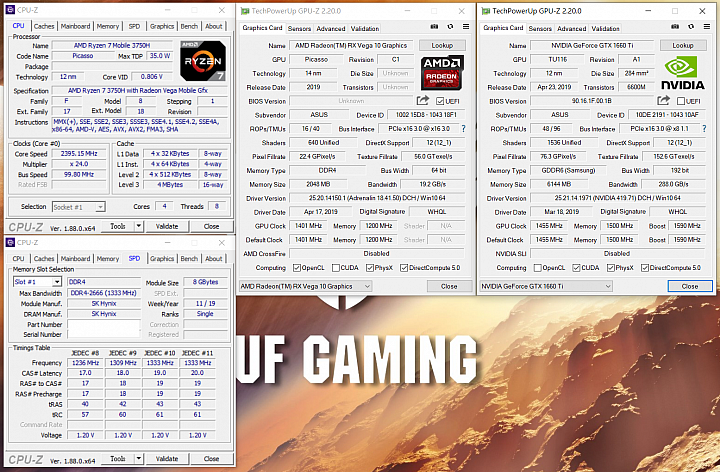Open Memory tab in SPD CPU-Z window
Image resolution: width=720 pixels, height=472 pixels.
click(x=108, y=258)
